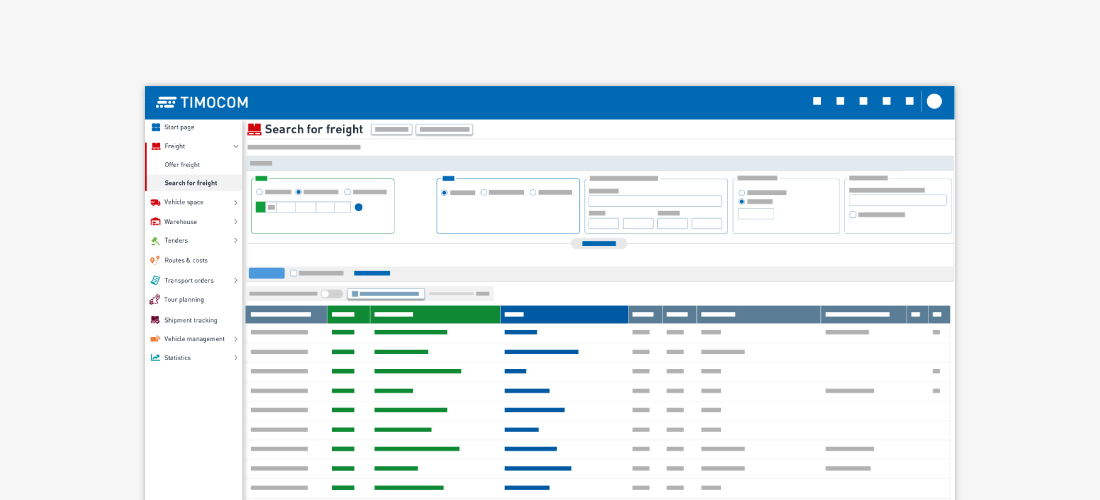Click the Shipment tracking icon
1100x500 pixels.
tap(155, 320)
